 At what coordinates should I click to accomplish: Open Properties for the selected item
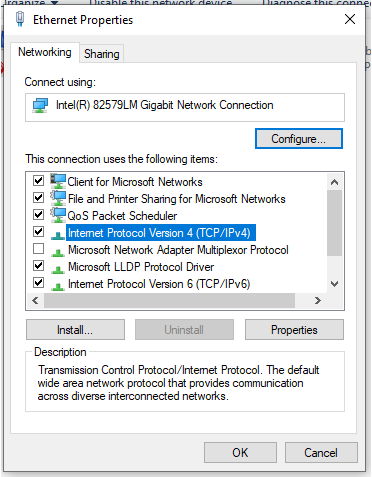tap(294, 330)
